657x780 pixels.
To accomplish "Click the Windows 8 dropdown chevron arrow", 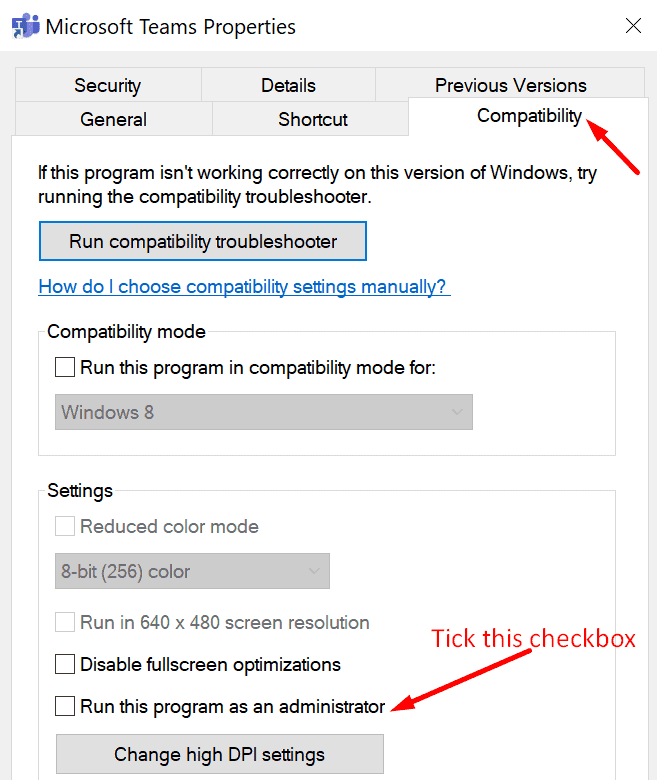I will click(x=457, y=412).
